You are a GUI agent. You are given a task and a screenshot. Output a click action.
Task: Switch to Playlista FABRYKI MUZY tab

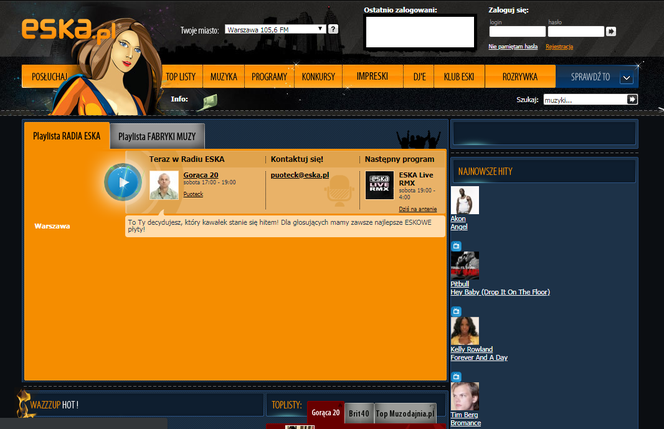pos(157,136)
